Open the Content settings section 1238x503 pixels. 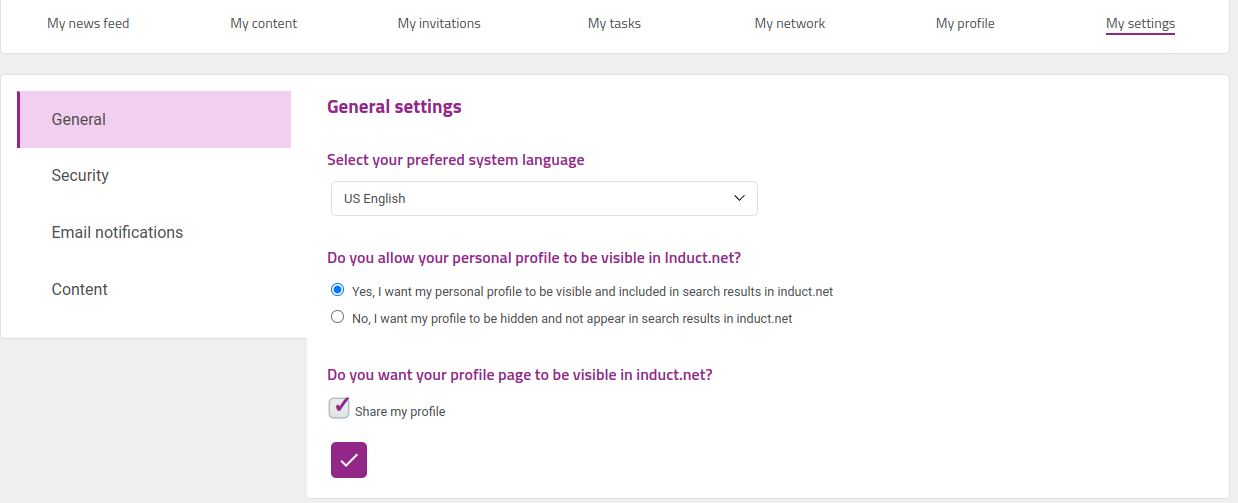[155, 289]
